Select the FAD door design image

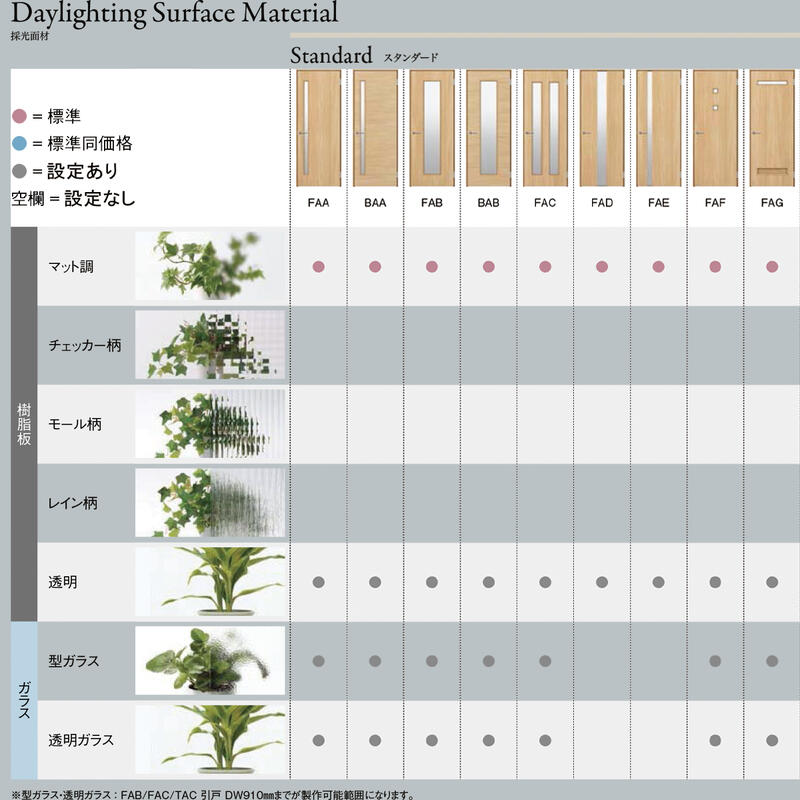coord(602,128)
